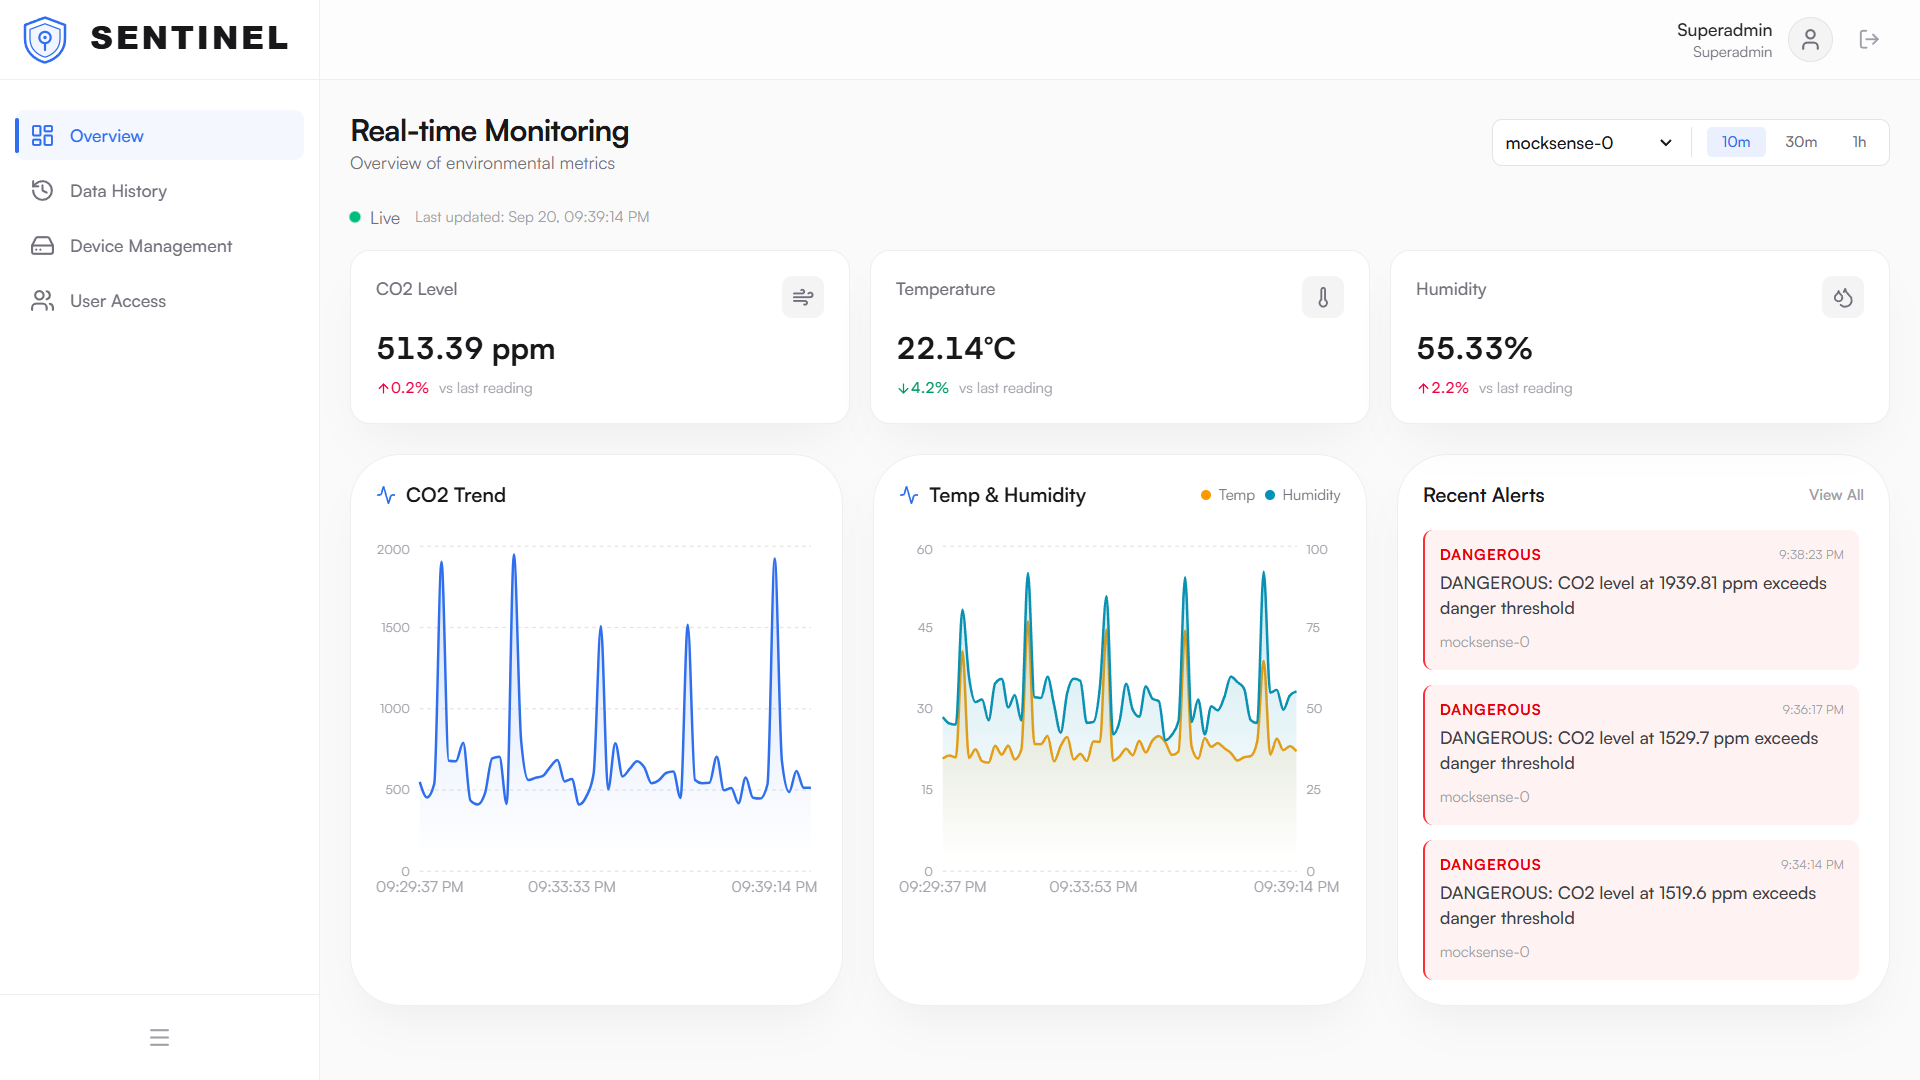This screenshot has height=1080, width=1920.
Task: Click the temperature 4.2% decrease indicator
Action: (923, 388)
